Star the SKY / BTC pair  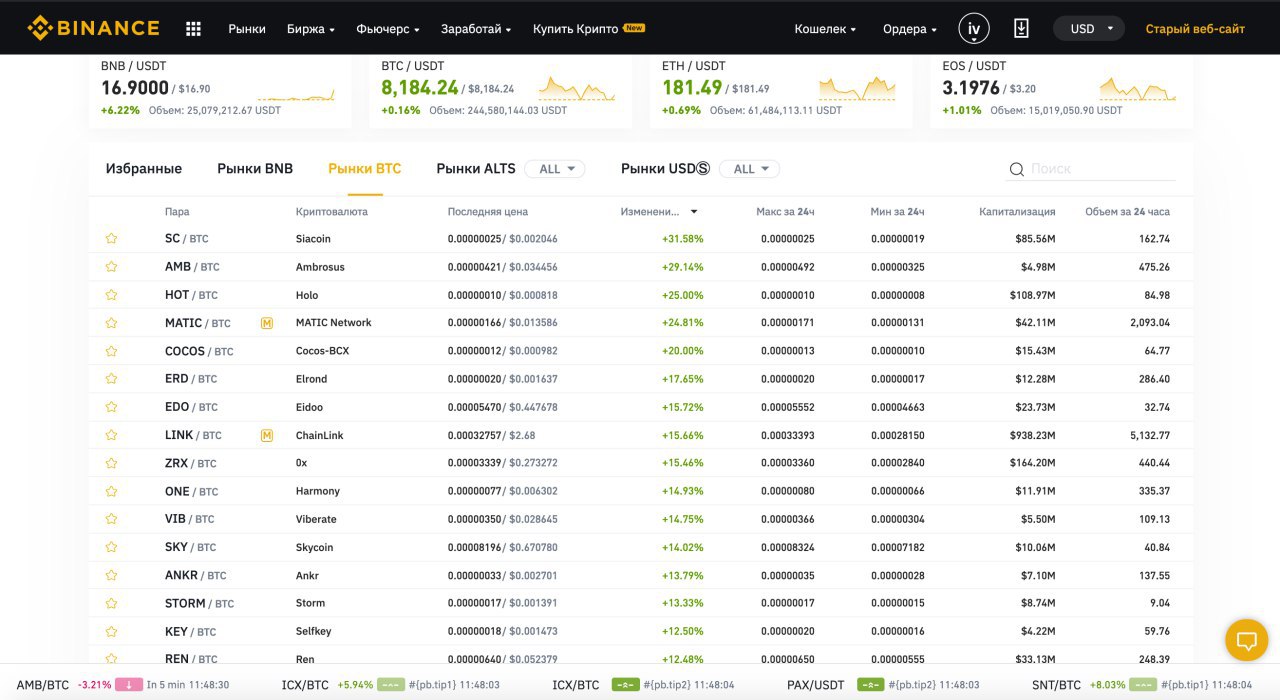[x=112, y=547]
